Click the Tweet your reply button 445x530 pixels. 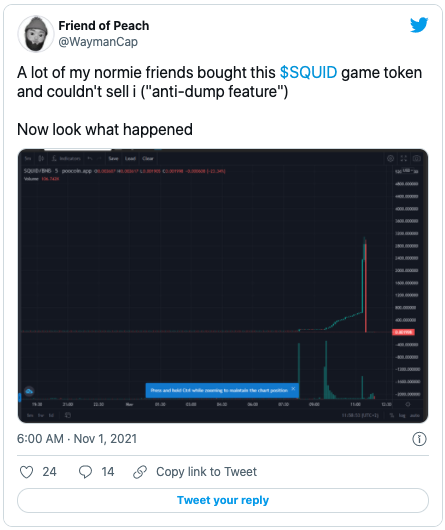tap(223, 500)
